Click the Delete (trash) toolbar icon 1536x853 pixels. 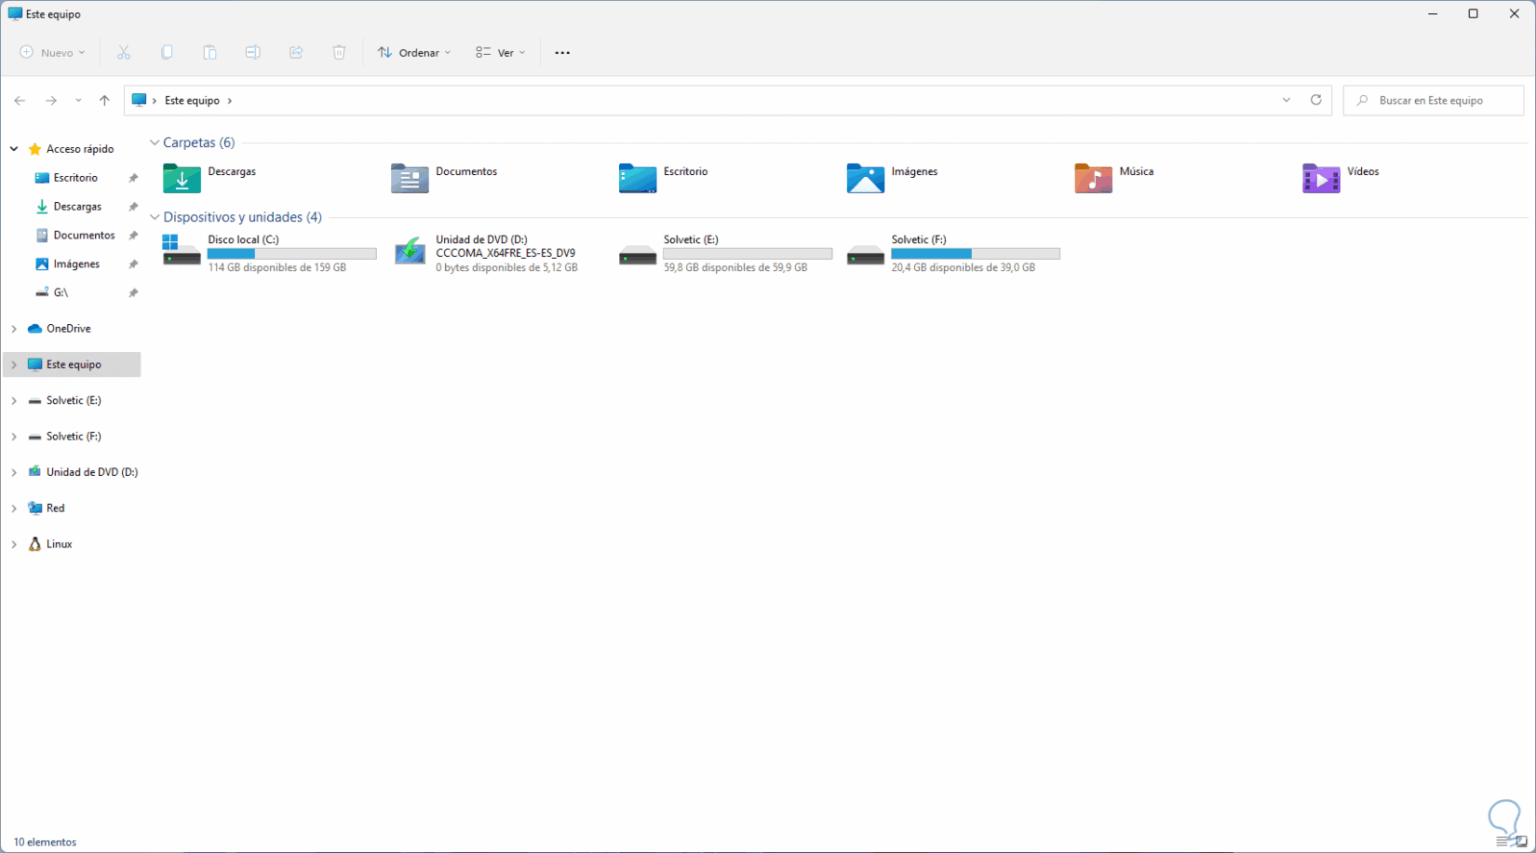pyautogui.click(x=339, y=52)
